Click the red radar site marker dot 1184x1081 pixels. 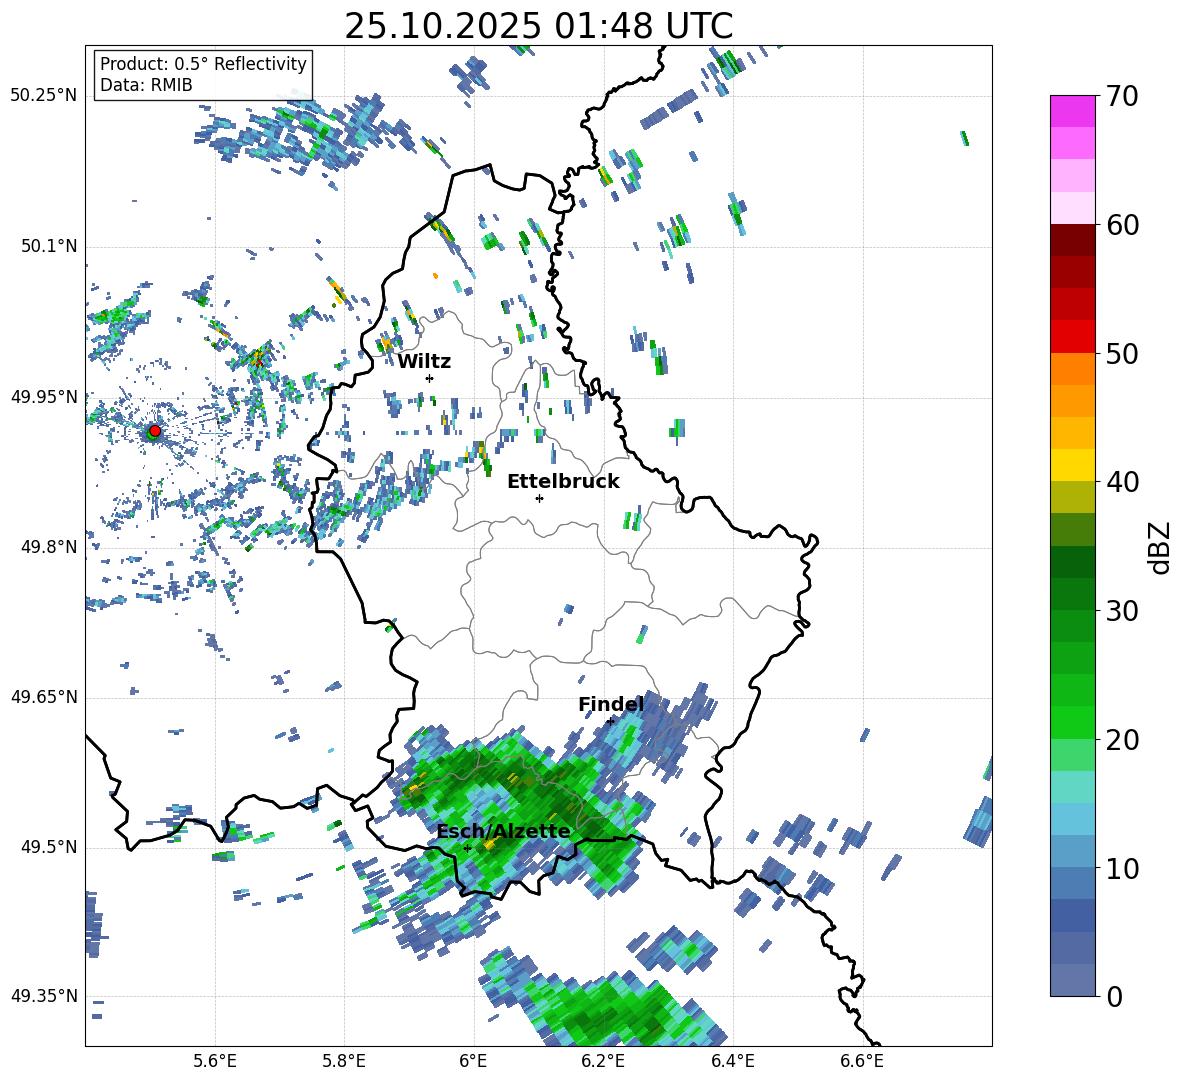pyautogui.click(x=155, y=430)
